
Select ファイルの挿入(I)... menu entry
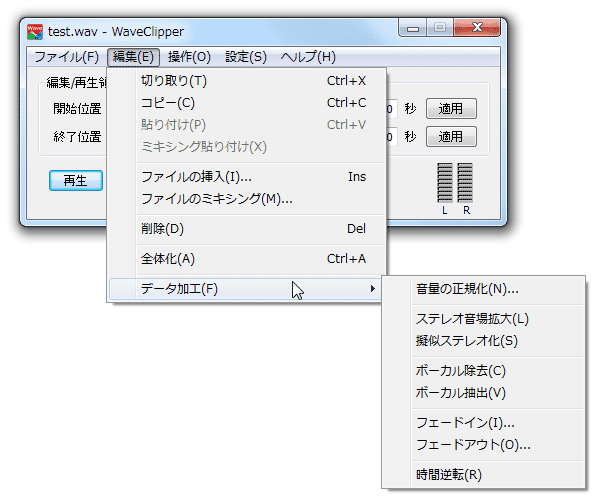click(x=247, y=177)
